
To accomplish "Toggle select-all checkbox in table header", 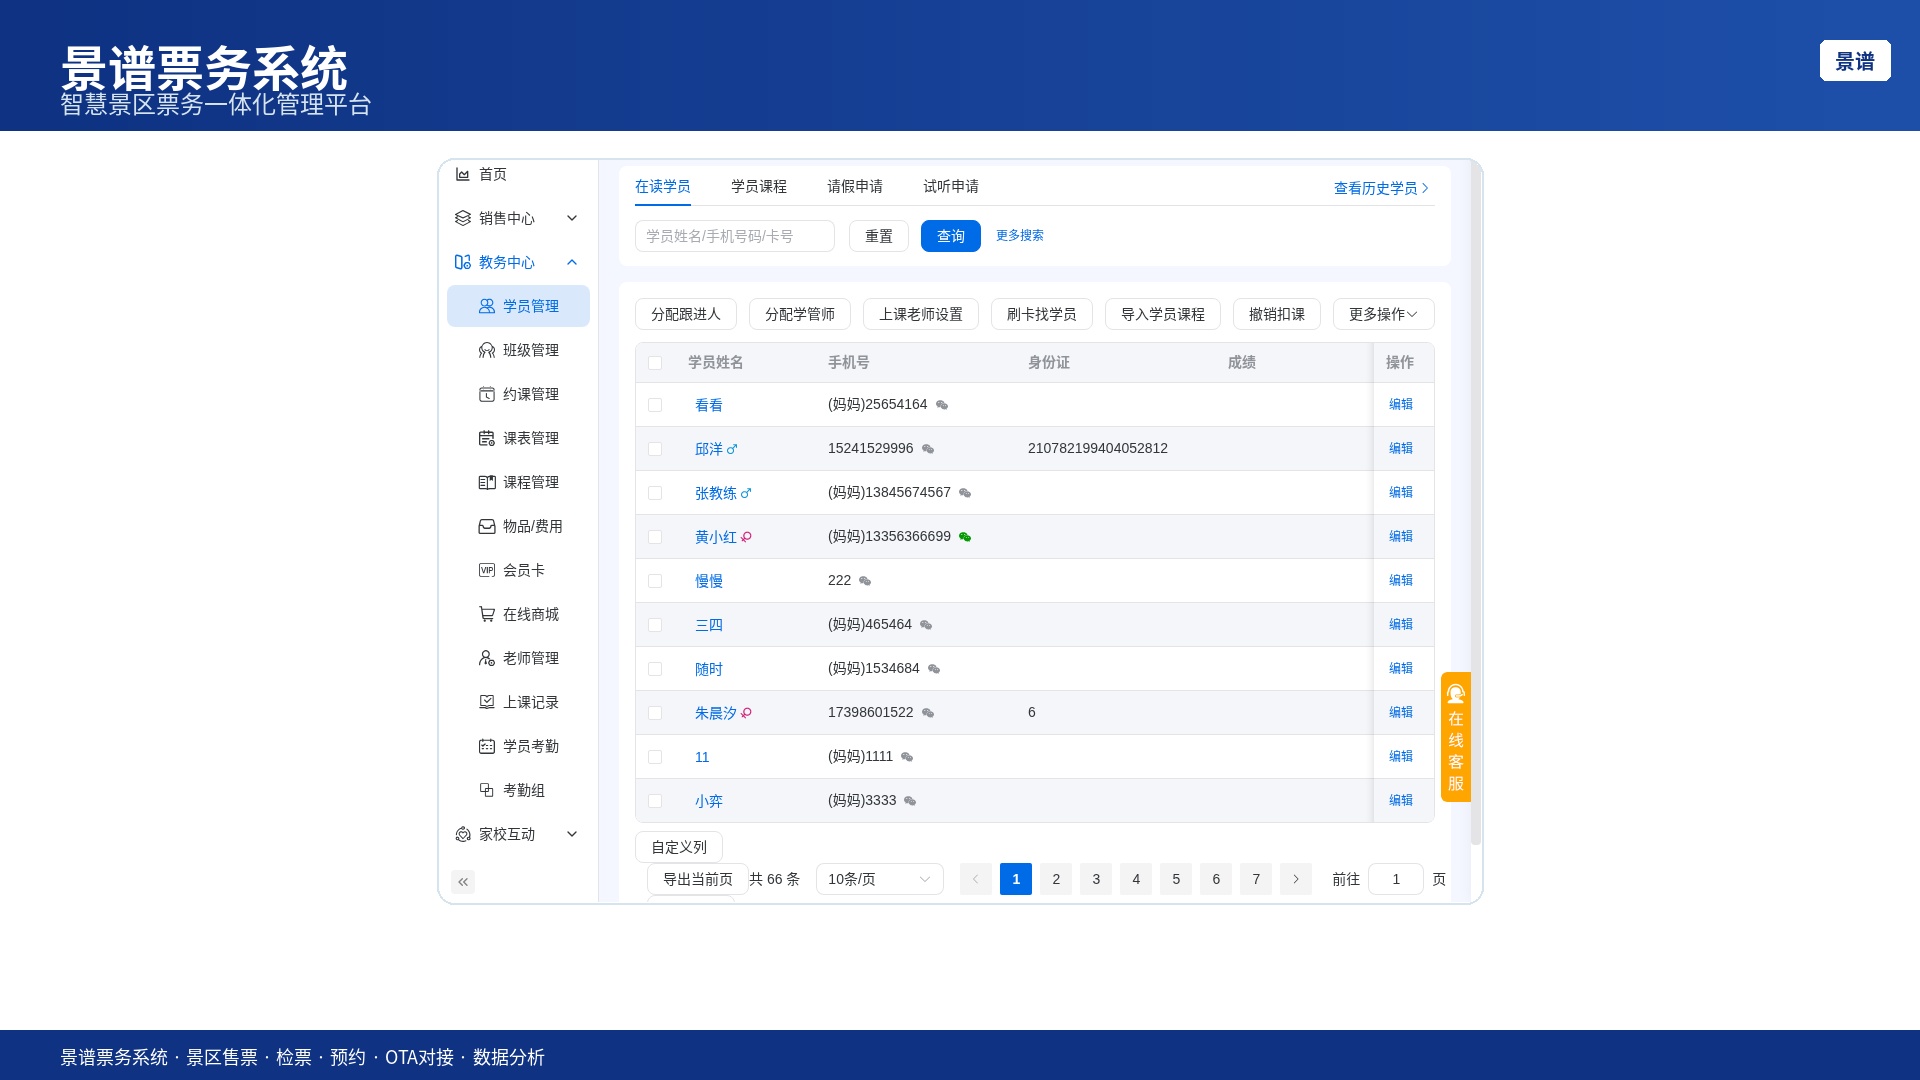I will tap(655, 363).
